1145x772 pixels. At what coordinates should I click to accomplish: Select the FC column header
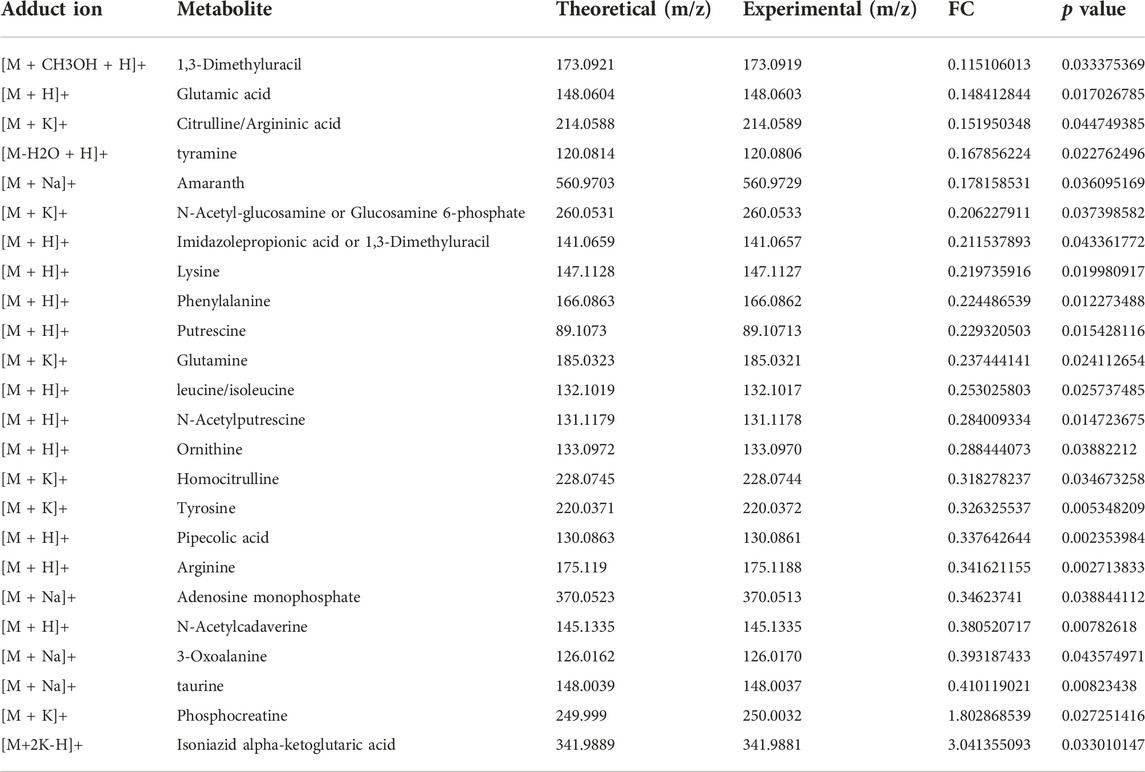961,9
